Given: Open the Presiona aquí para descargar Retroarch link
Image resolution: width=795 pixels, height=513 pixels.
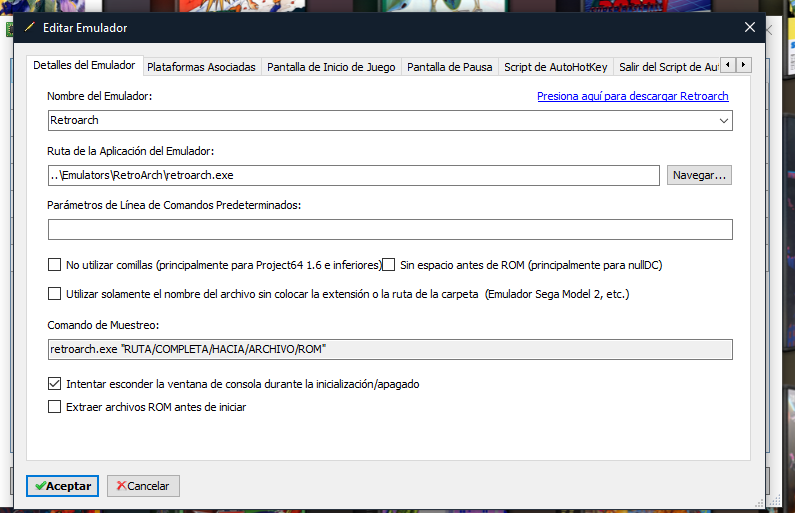Looking at the screenshot, I should point(633,96).
